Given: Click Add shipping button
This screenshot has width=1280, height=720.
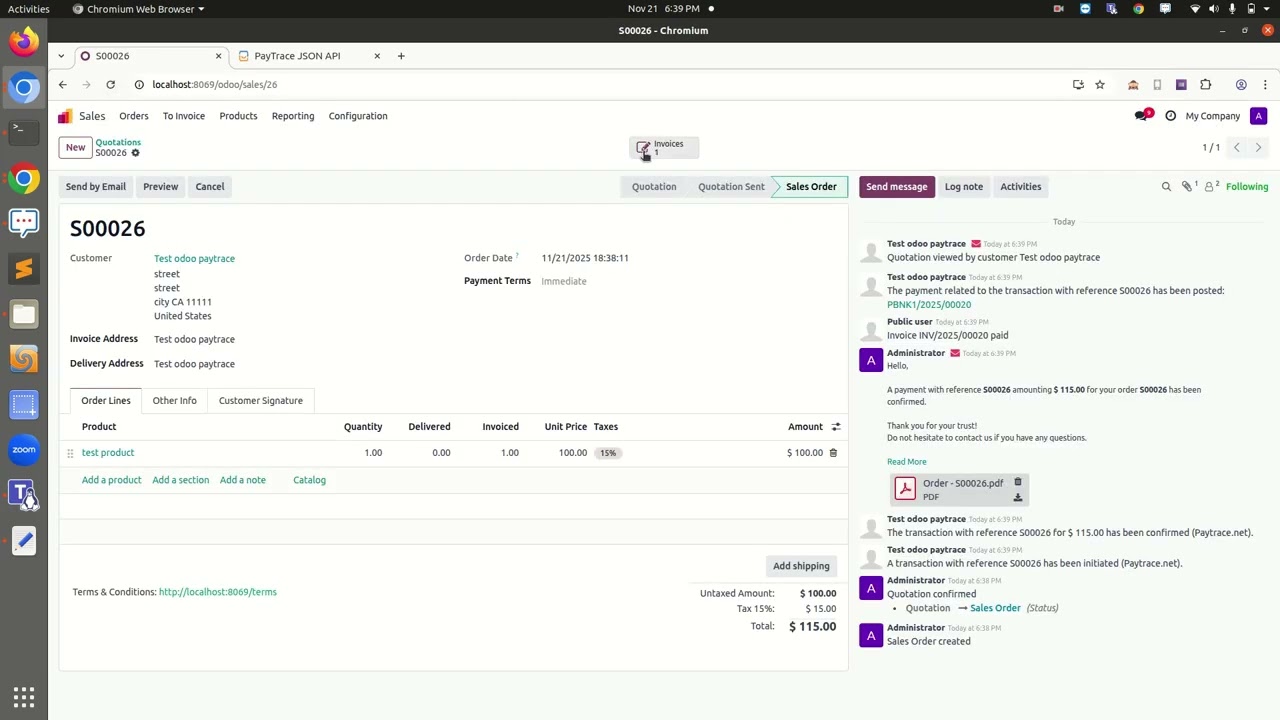Looking at the screenshot, I should [x=801, y=566].
